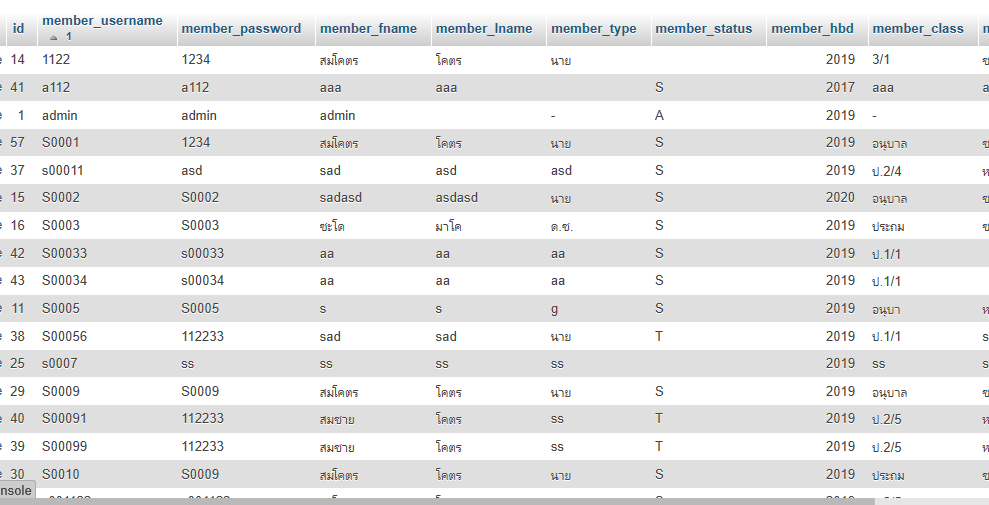The width and height of the screenshot is (989, 505).
Task: Sort table by member_password column
Action: pos(241,29)
